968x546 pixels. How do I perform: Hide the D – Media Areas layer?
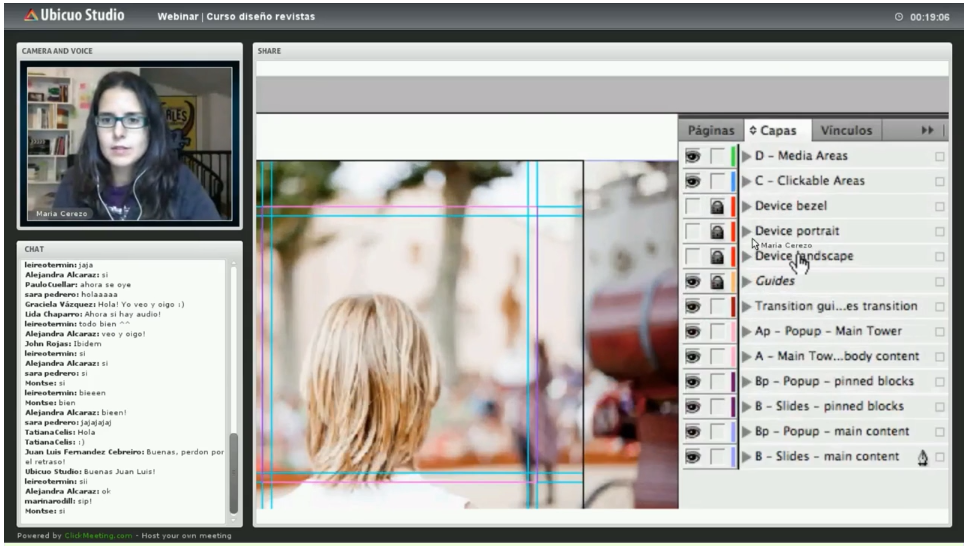point(692,156)
